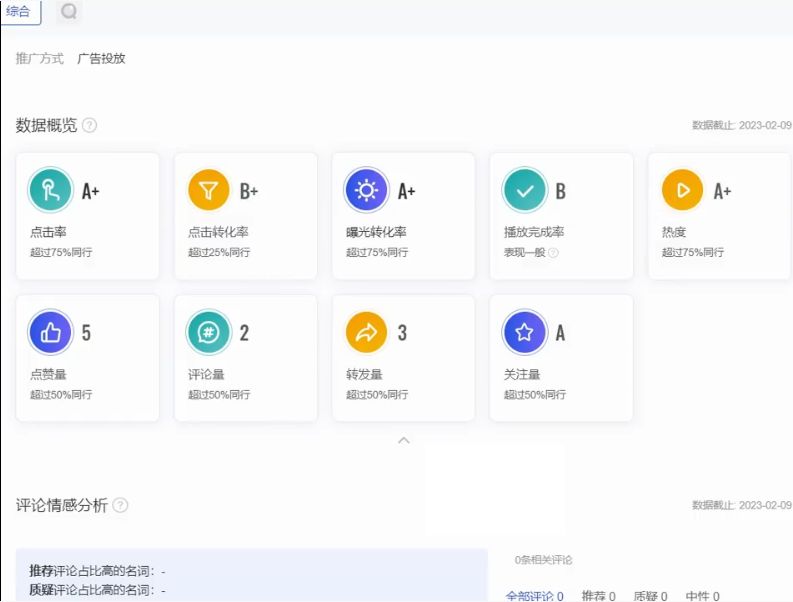
Task: Open the help icon beside 评论情感分析
Action: (x=120, y=505)
